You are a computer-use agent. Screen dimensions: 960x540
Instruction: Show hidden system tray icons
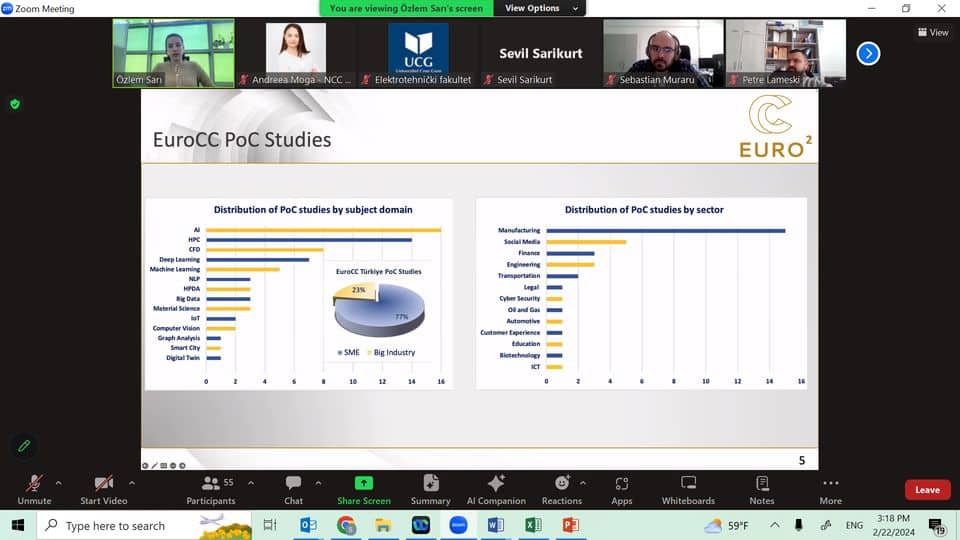coord(774,525)
